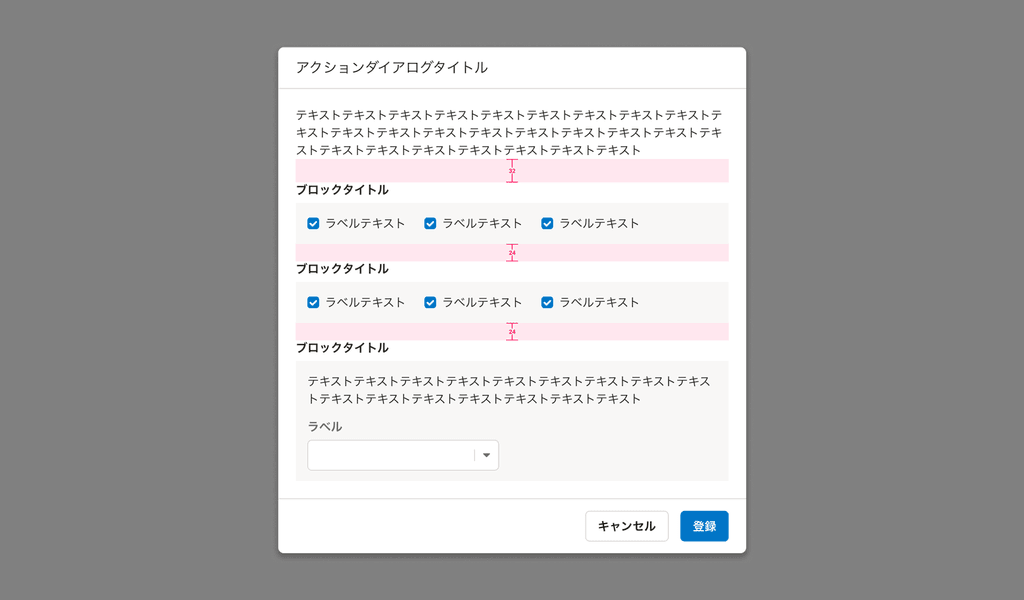Toggle the middle checkbox in the first ブロックタイトル block
The height and width of the screenshot is (600, 1024).
pyautogui.click(x=430, y=223)
